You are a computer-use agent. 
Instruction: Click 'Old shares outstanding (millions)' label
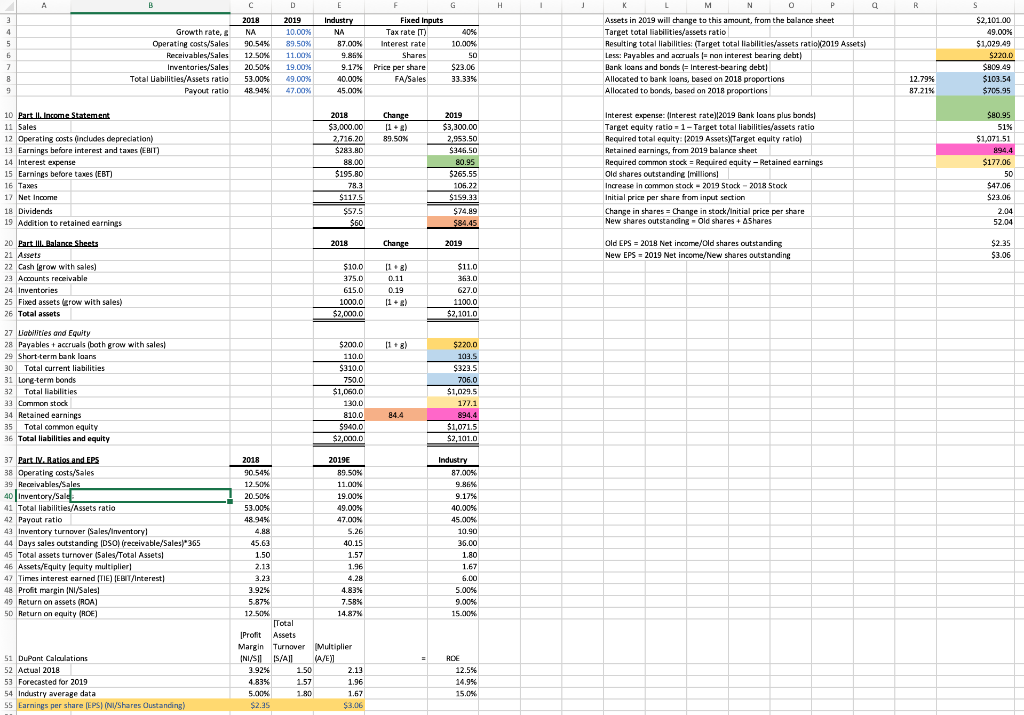point(662,174)
